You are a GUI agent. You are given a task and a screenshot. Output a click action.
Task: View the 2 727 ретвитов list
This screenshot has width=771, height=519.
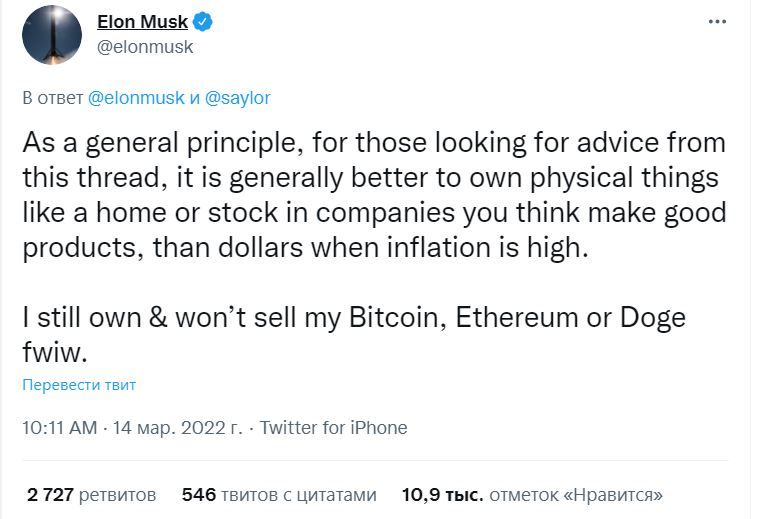click(x=91, y=494)
